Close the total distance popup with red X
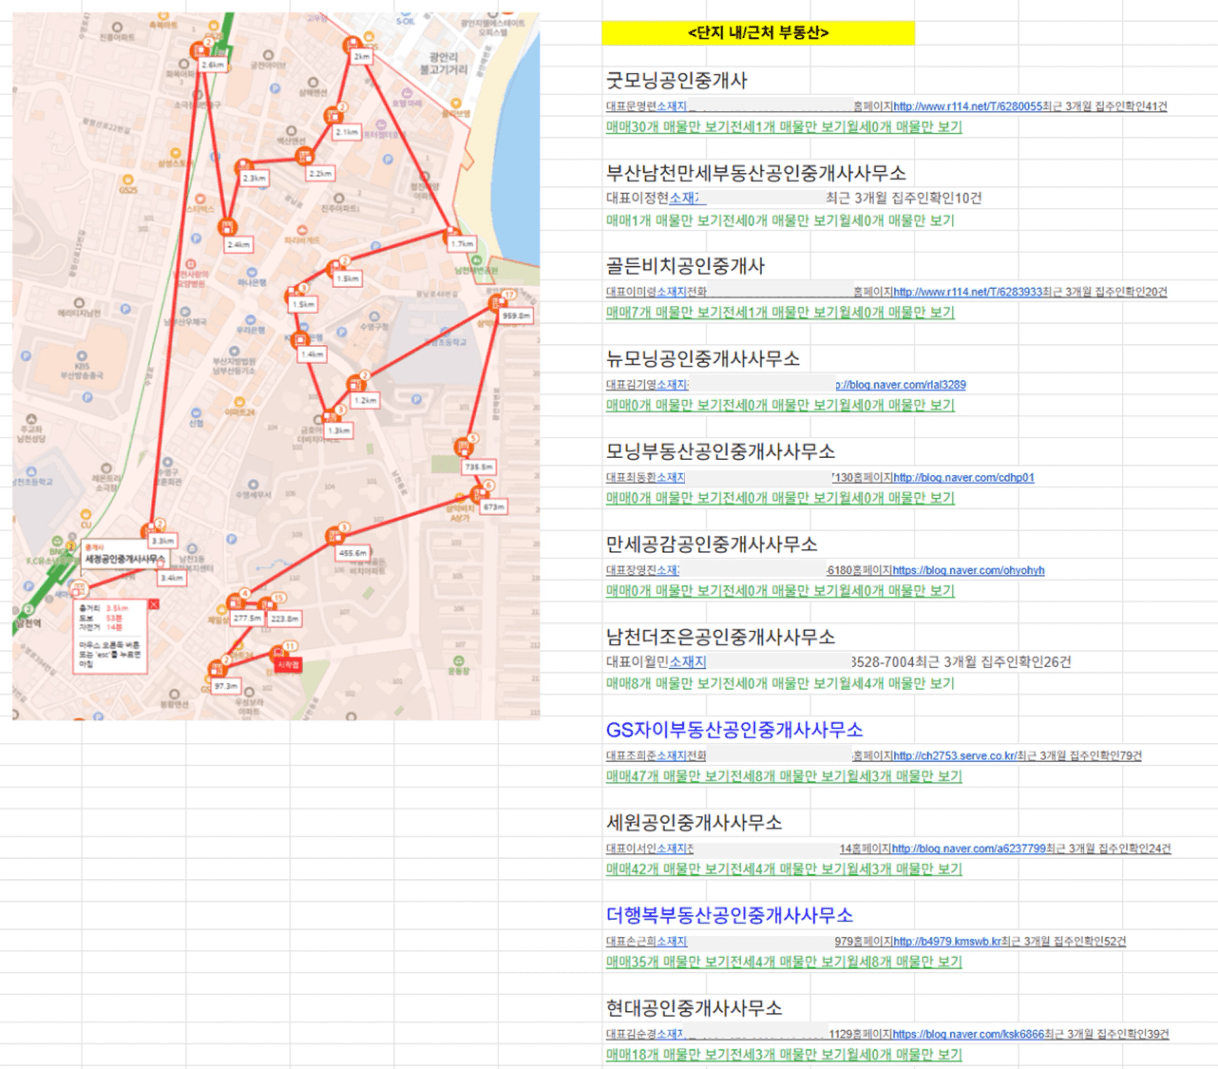 pyautogui.click(x=154, y=604)
